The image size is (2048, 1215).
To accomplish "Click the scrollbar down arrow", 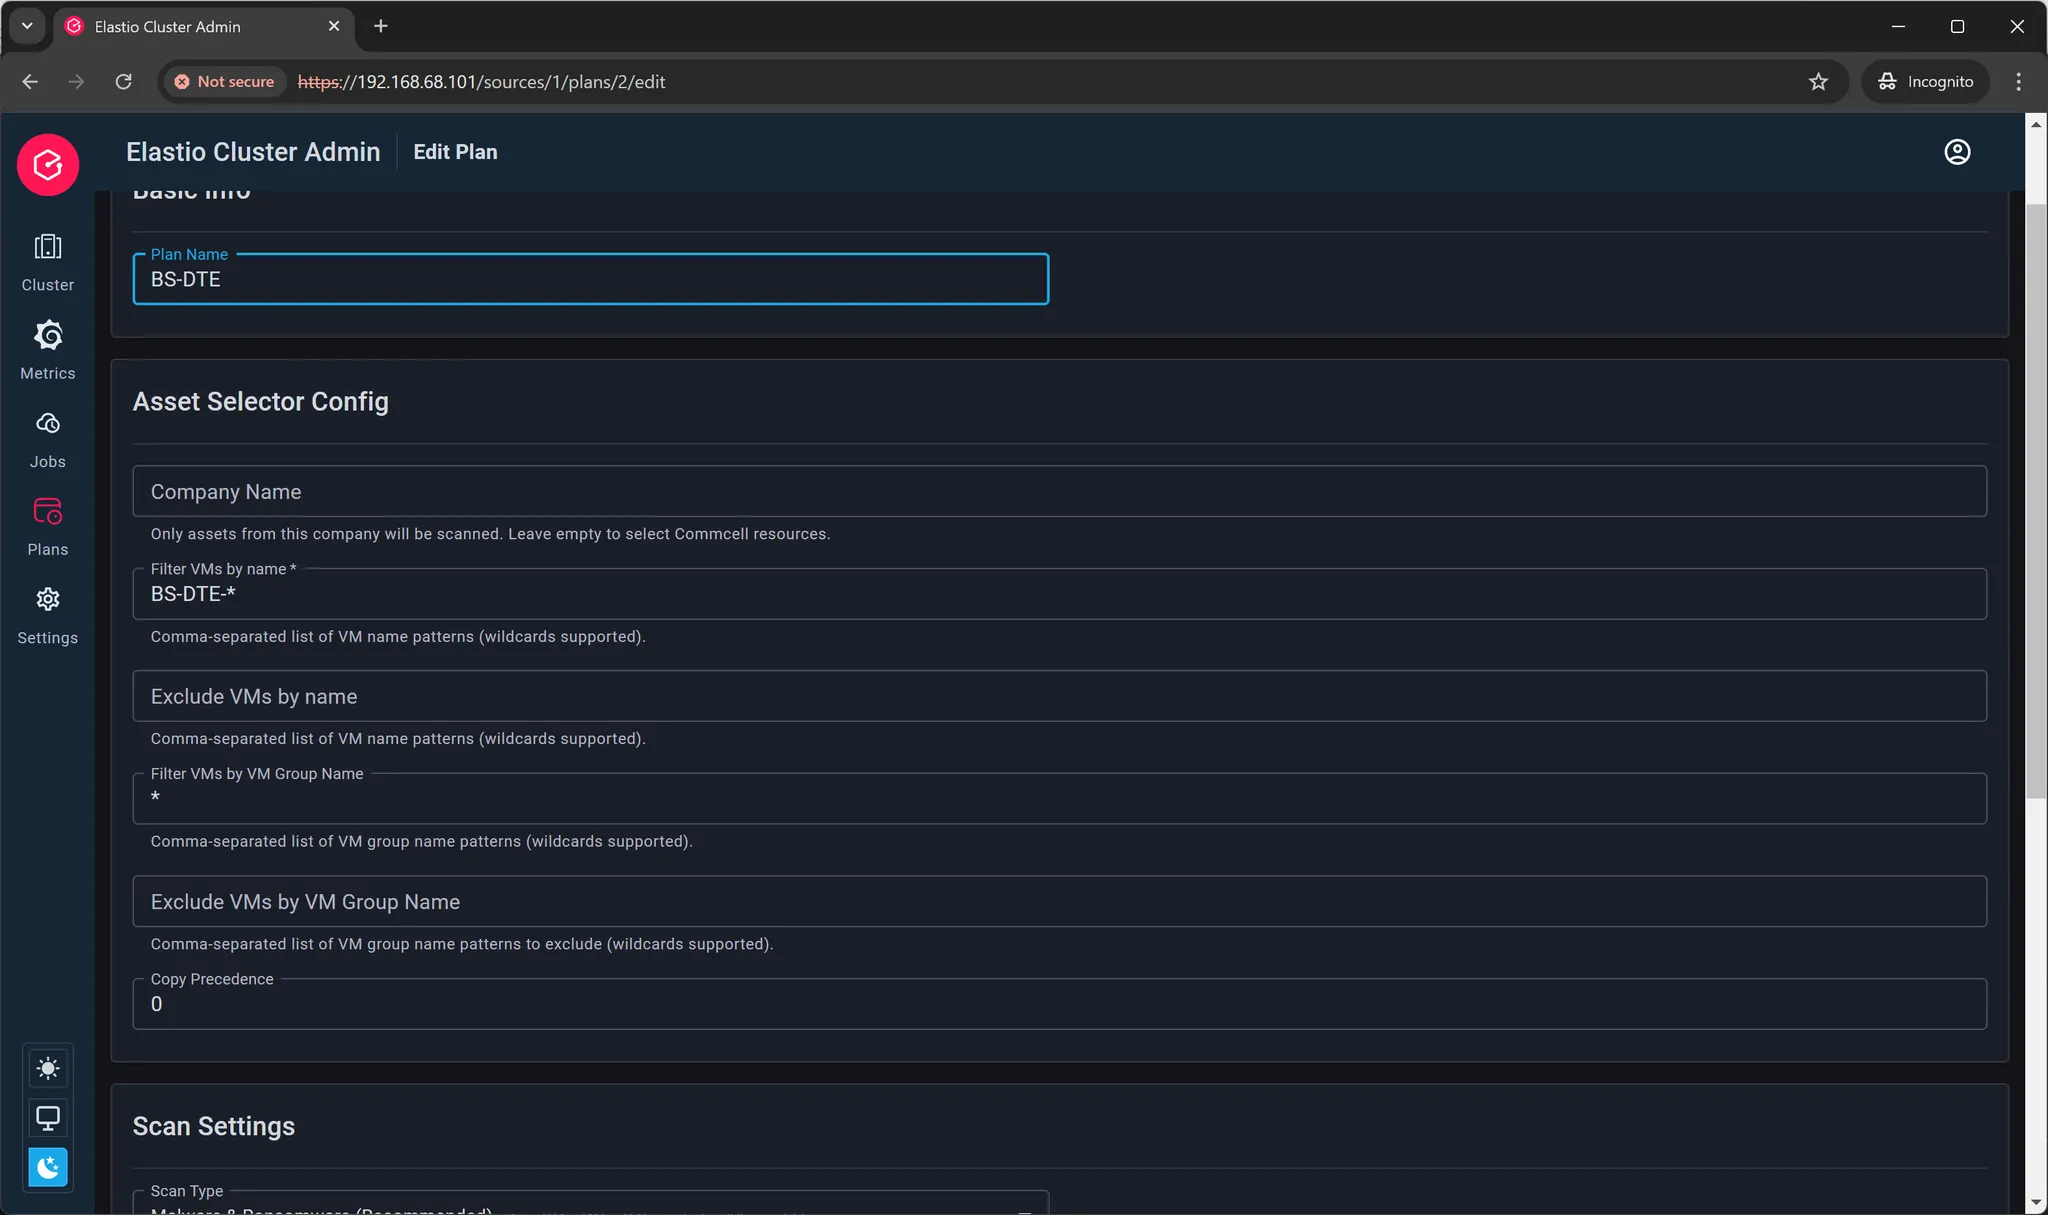I will click(x=2036, y=1204).
